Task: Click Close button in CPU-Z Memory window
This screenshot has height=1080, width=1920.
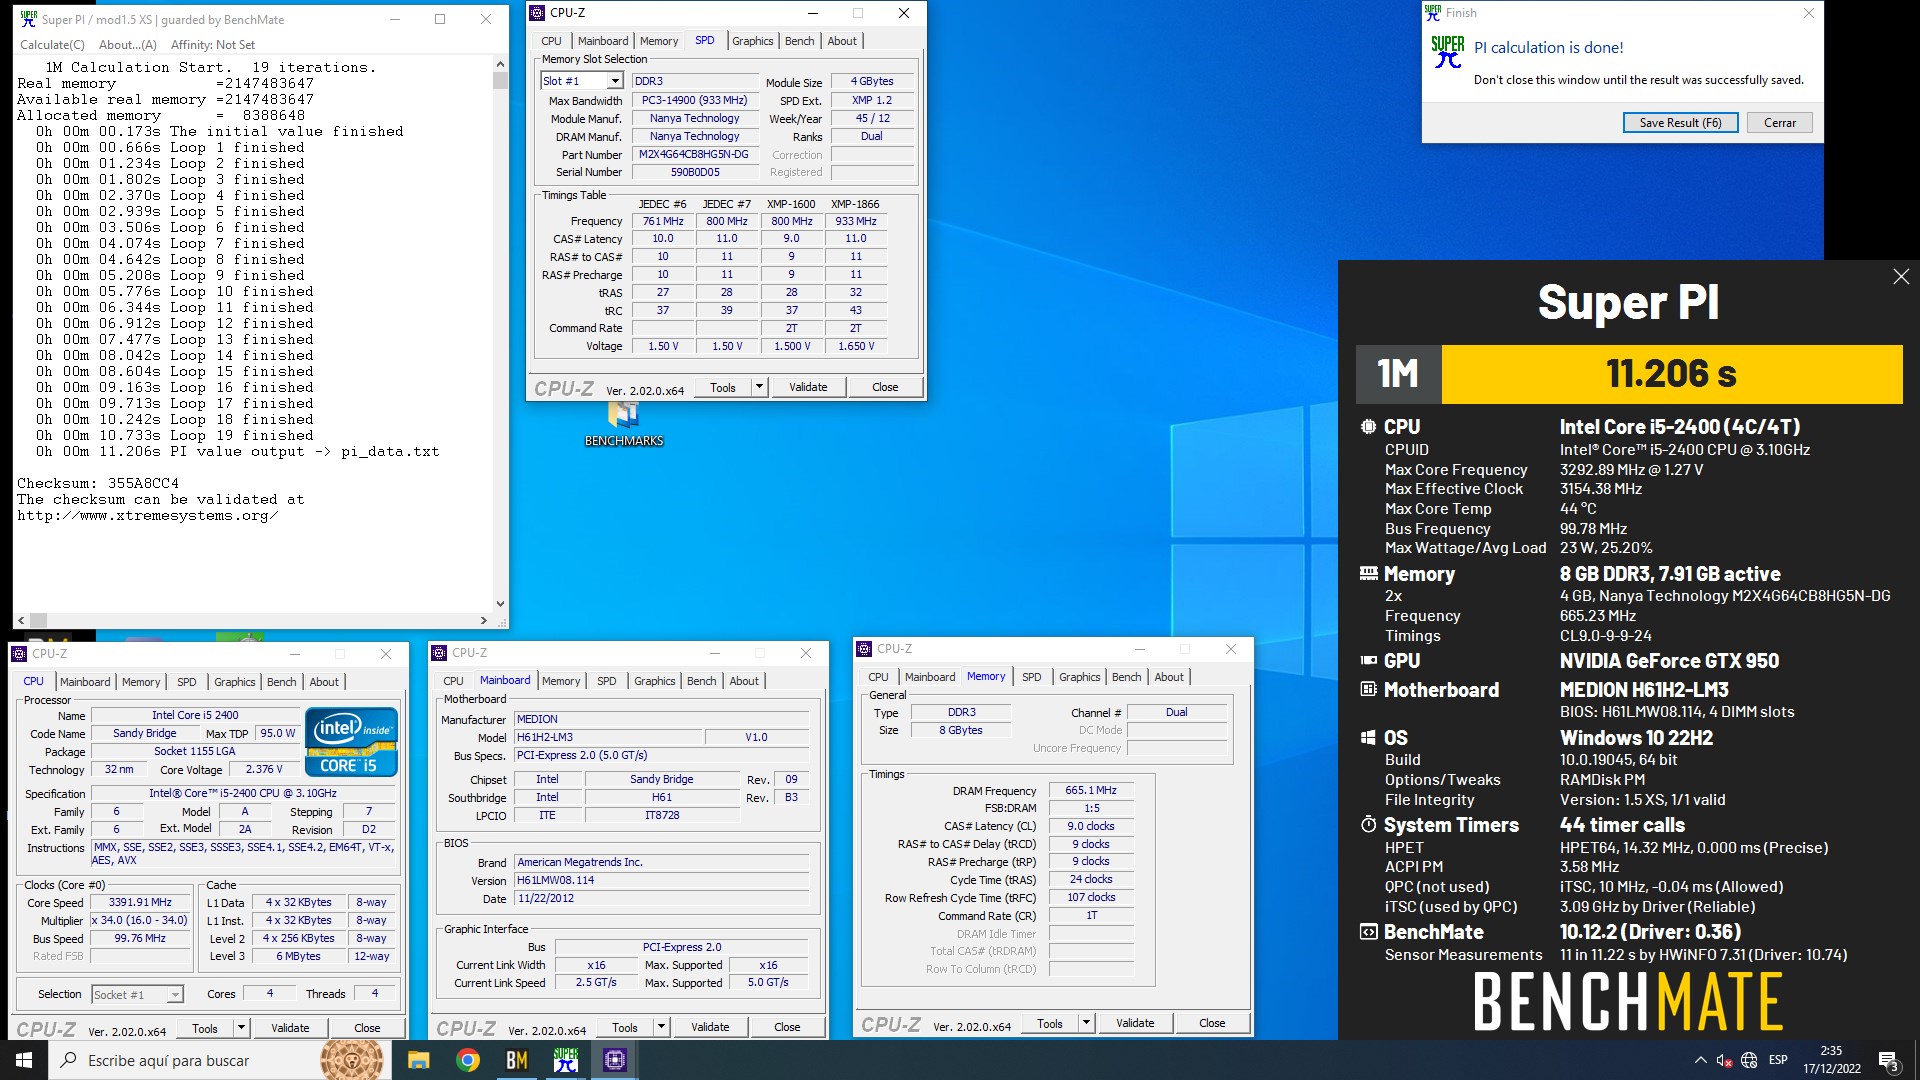Action: click(x=1212, y=1023)
